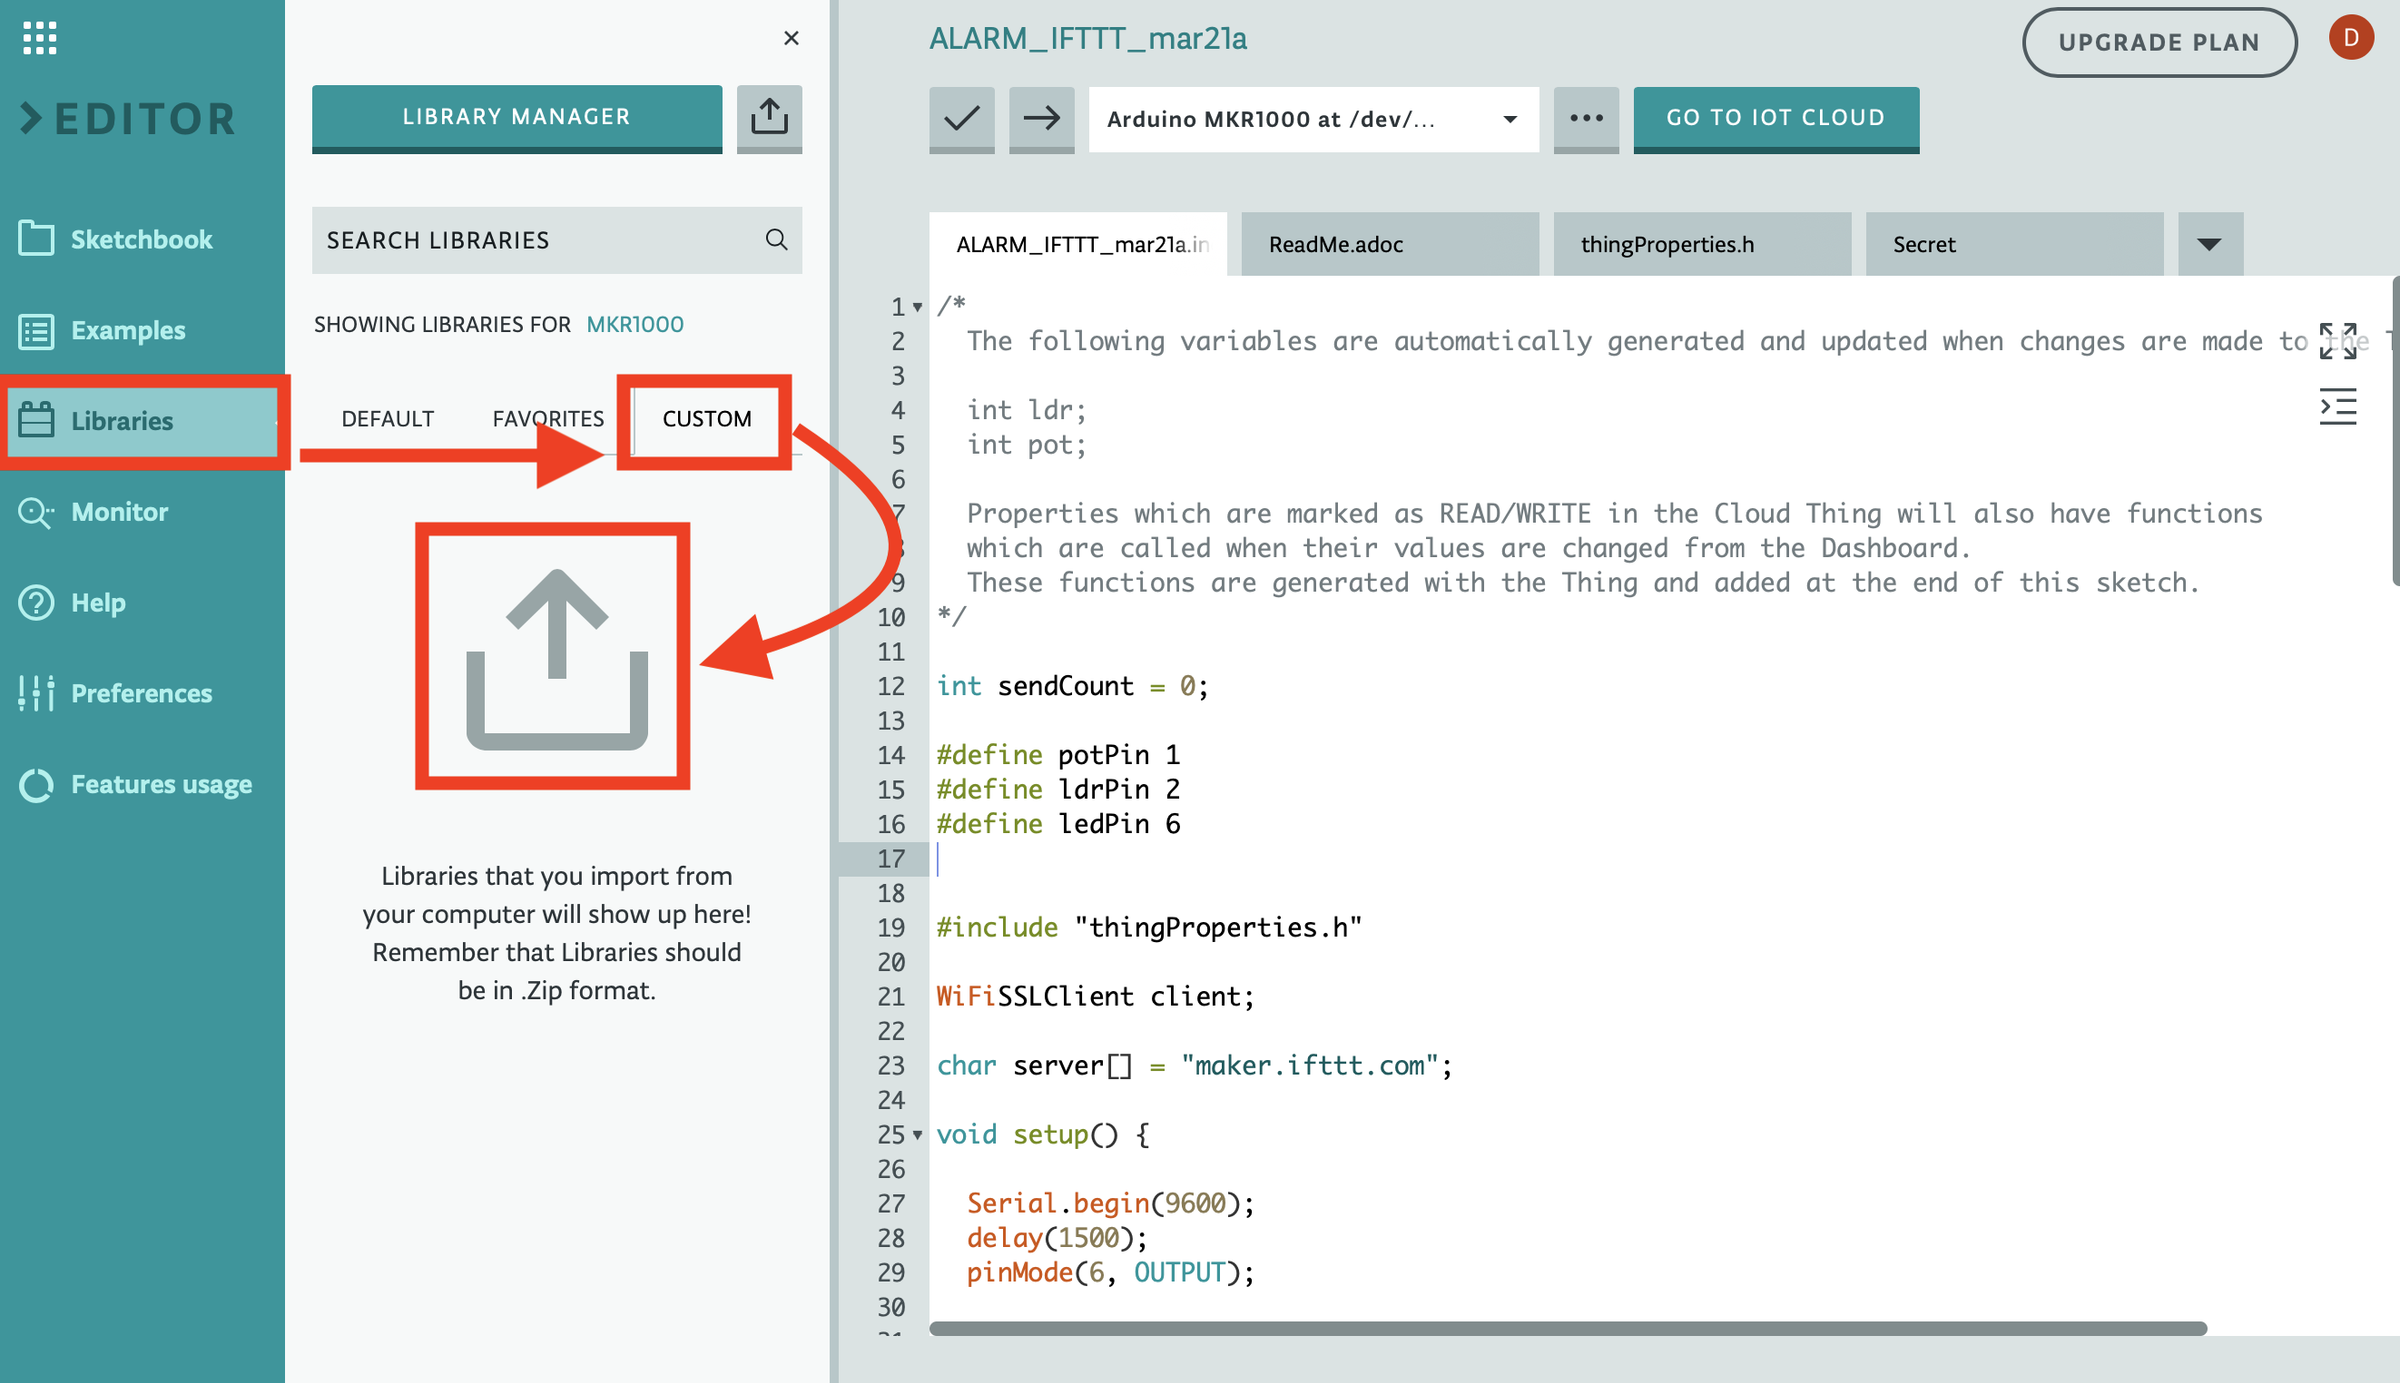This screenshot has height=1383, width=2400.
Task: Click the auto-indent code icon
Action: 2337,407
